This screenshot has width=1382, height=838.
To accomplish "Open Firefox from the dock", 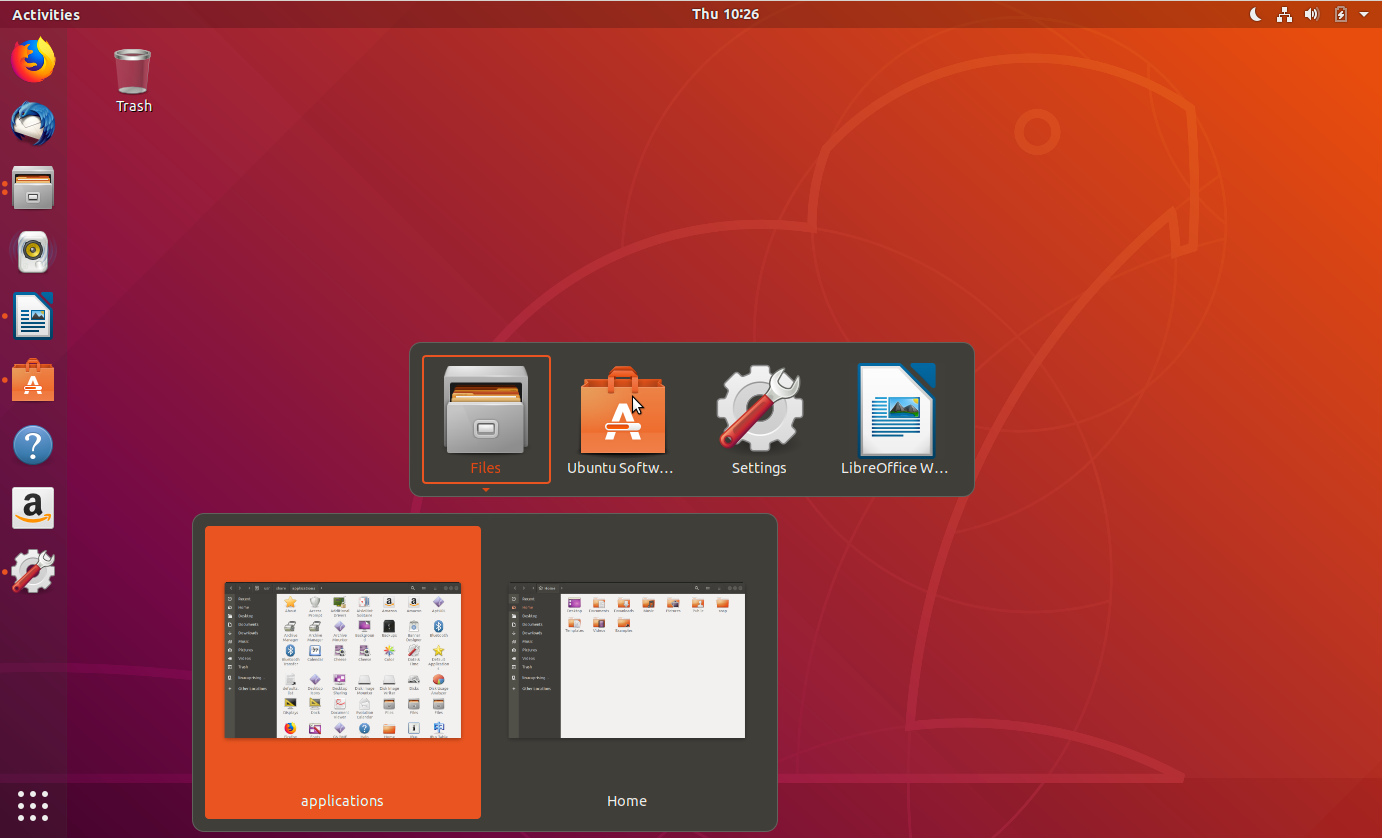I will point(33,60).
